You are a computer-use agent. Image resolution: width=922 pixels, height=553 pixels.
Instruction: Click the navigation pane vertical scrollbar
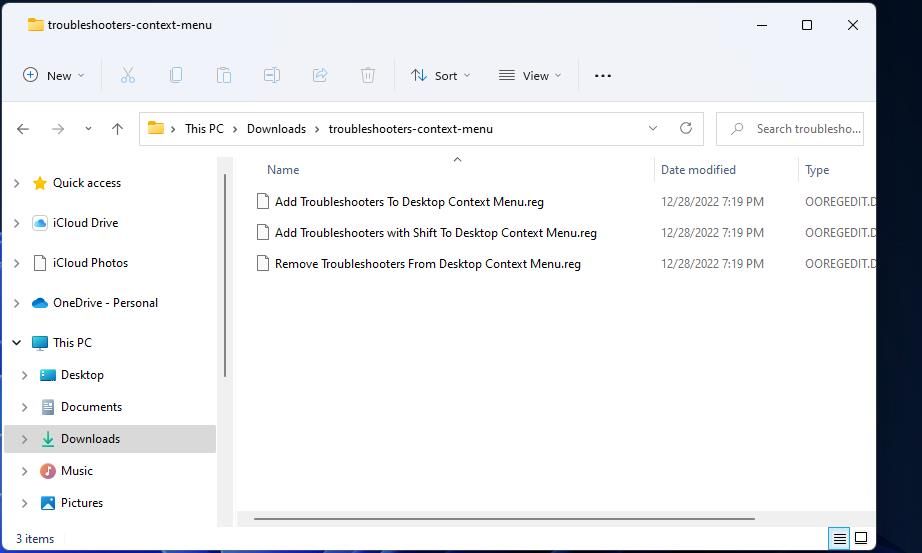225,275
